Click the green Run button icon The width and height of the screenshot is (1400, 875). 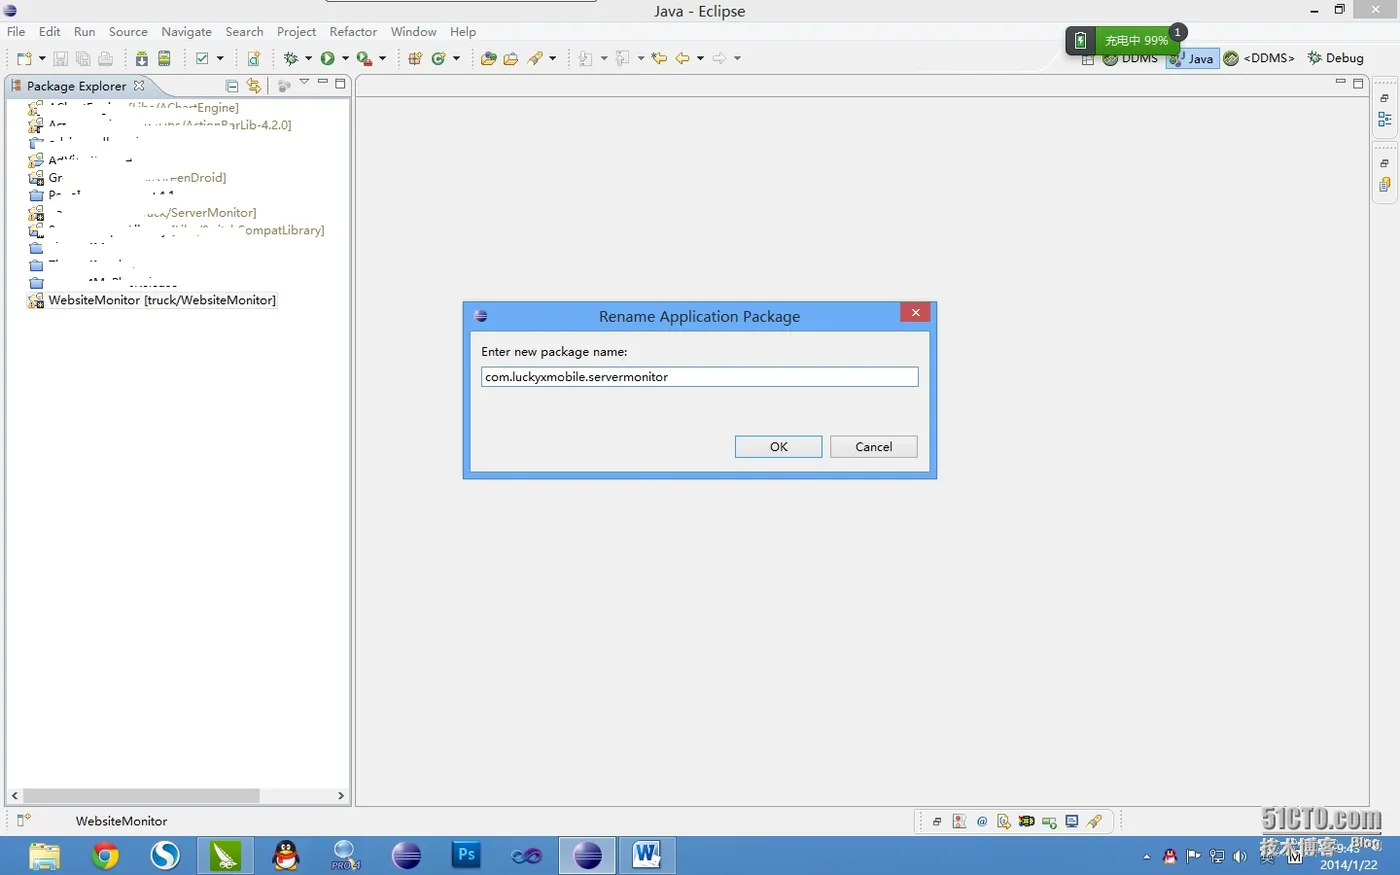pyautogui.click(x=327, y=58)
